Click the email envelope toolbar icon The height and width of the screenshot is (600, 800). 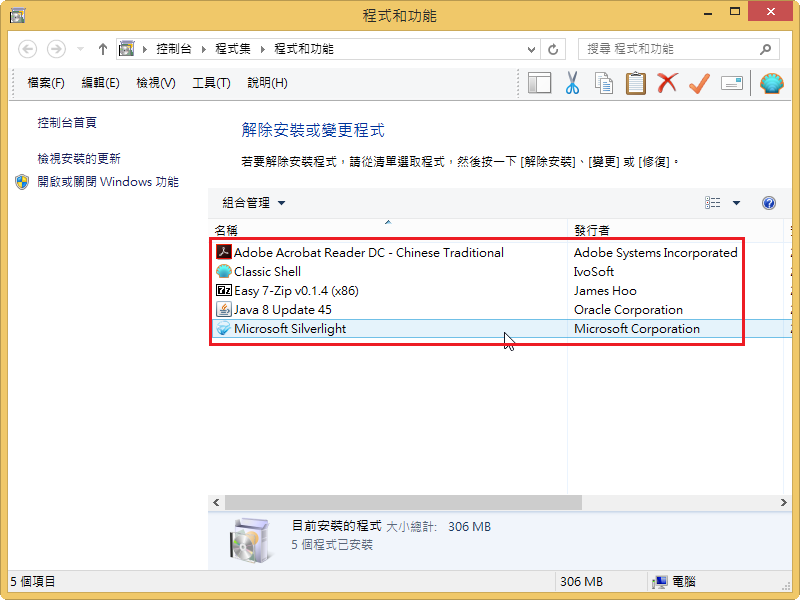(x=732, y=83)
